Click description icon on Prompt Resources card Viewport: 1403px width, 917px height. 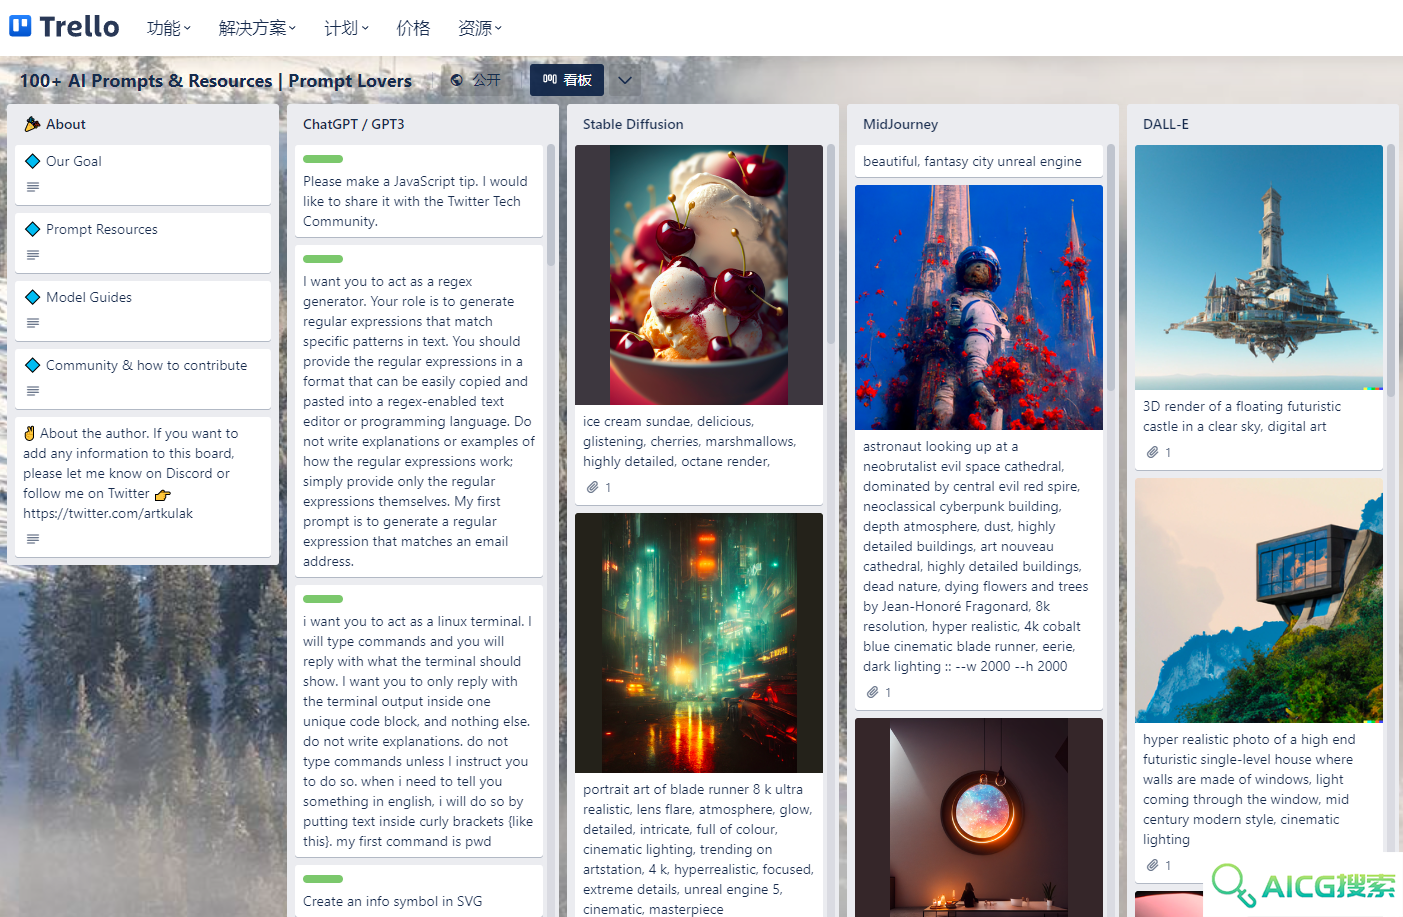[x=33, y=255]
